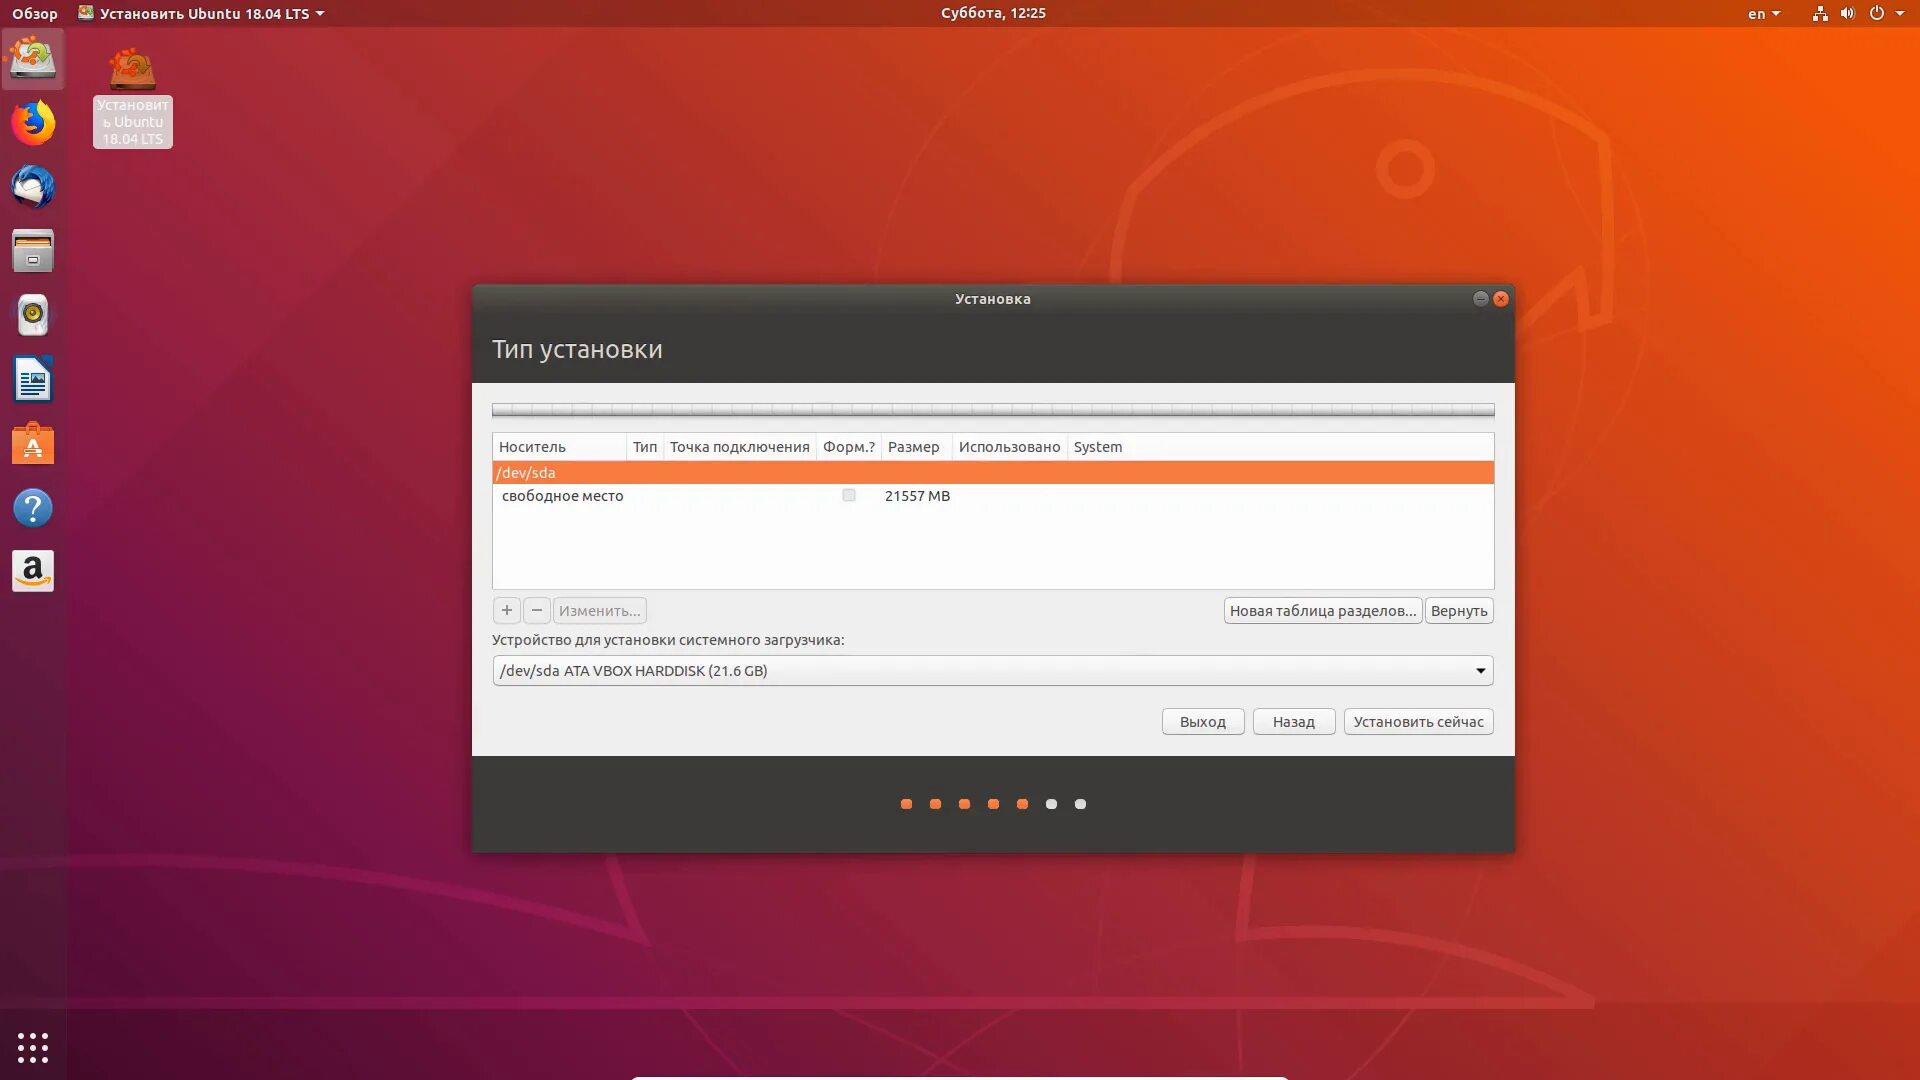
Task: Toggle the format checkbox for free space
Action: pos(849,496)
